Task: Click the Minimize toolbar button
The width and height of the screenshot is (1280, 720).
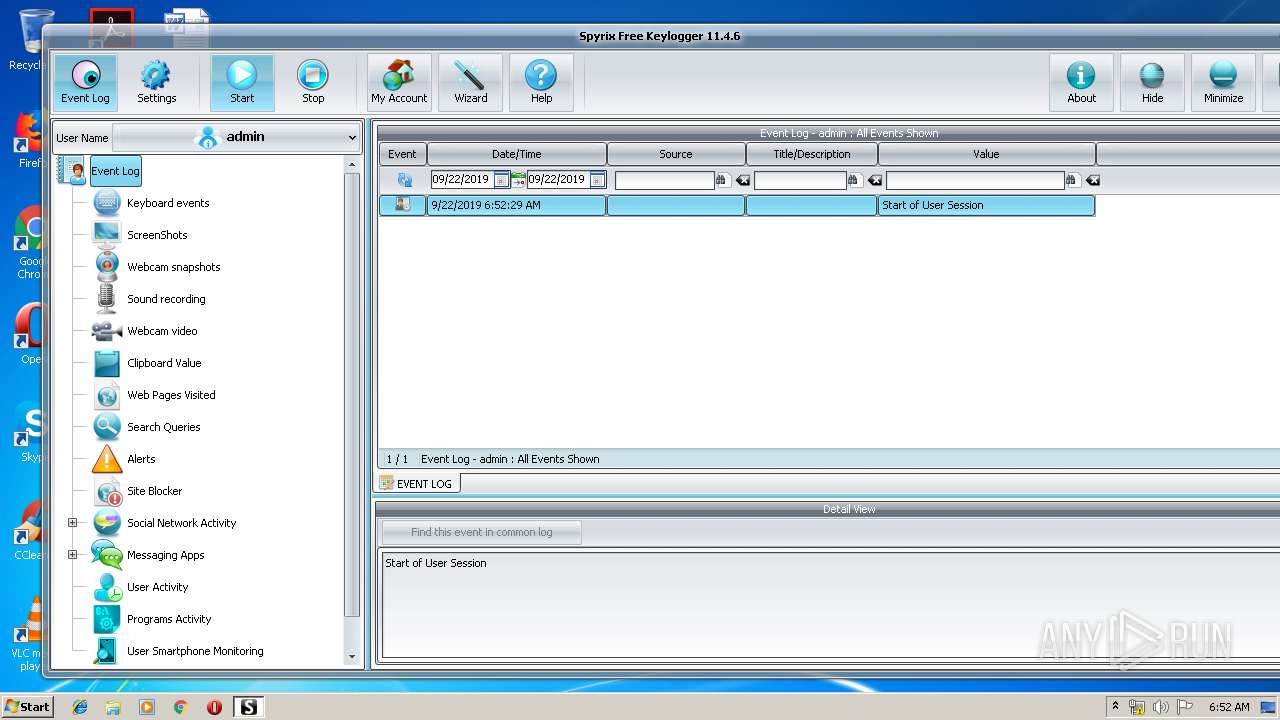Action: 1223,82
